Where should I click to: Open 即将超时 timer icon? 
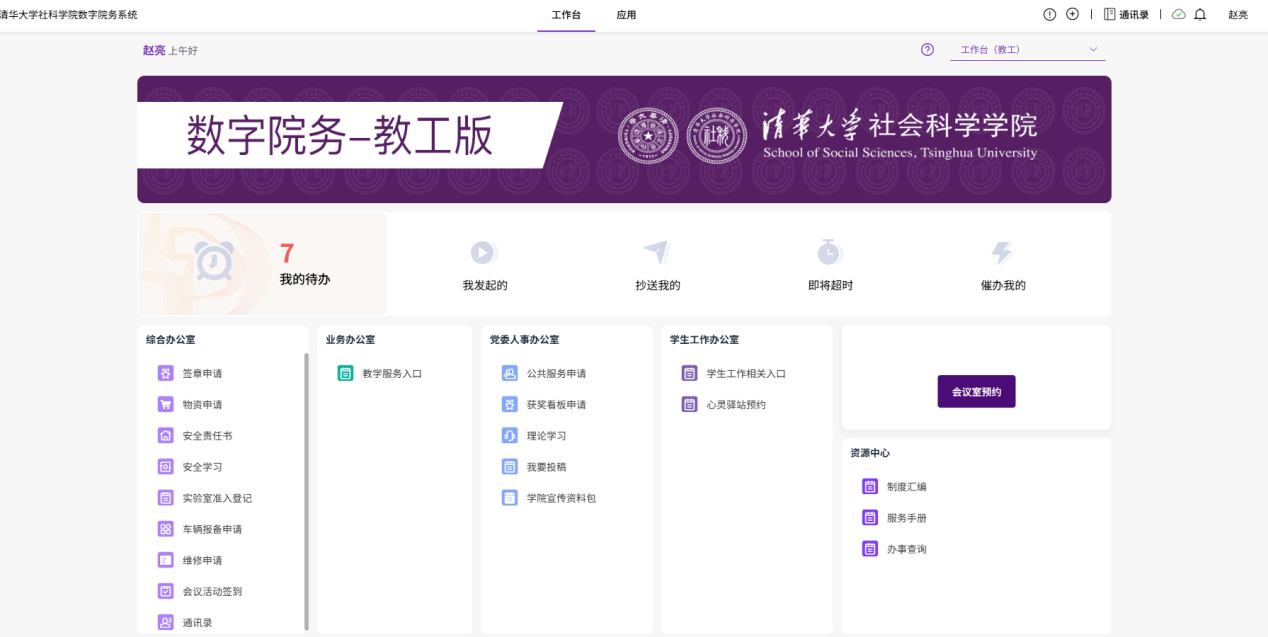click(828, 252)
